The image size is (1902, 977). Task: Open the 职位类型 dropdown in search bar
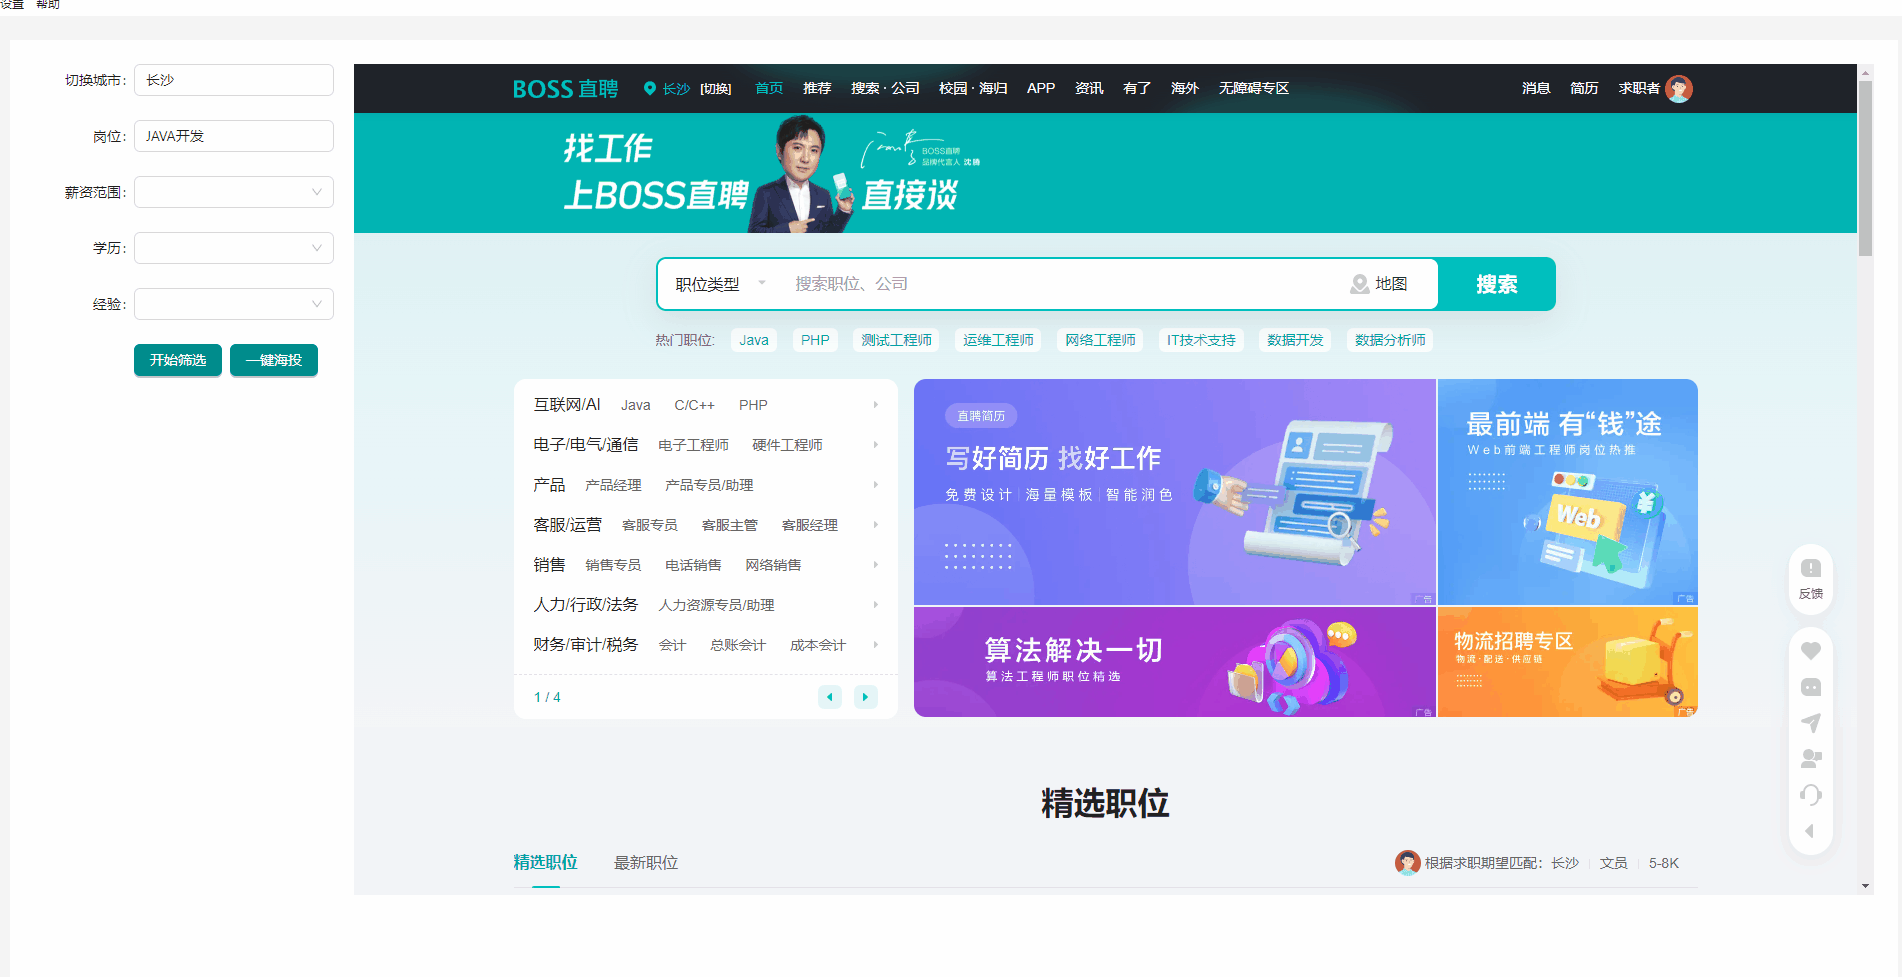720,284
